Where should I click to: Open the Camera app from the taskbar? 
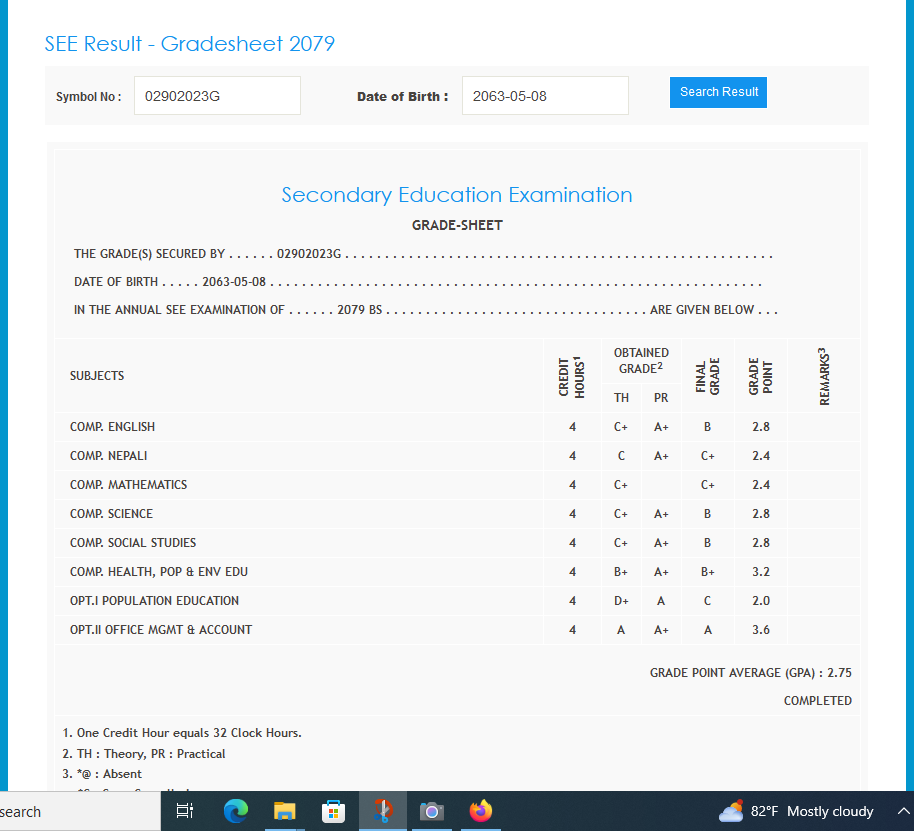[431, 811]
